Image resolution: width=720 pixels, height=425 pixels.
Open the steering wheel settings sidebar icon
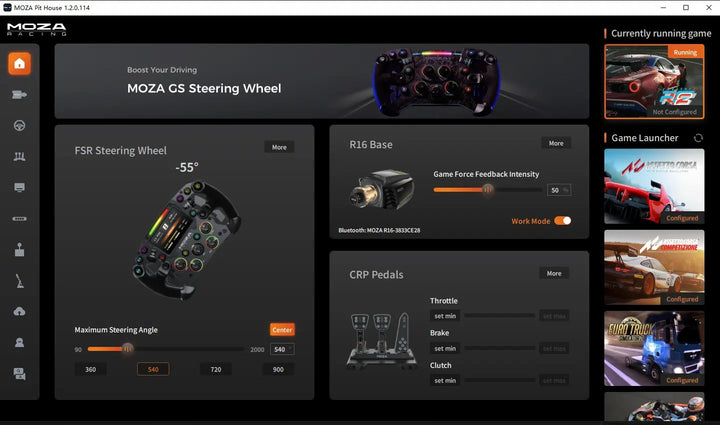pos(19,125)
